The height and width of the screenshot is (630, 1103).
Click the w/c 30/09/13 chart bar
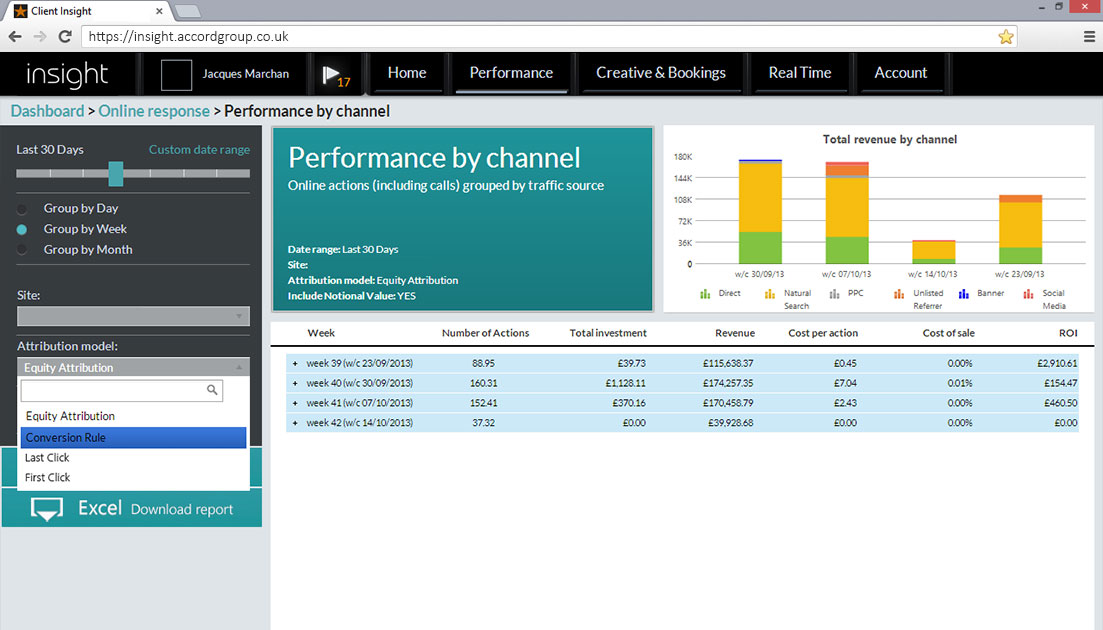pos(760,212)
